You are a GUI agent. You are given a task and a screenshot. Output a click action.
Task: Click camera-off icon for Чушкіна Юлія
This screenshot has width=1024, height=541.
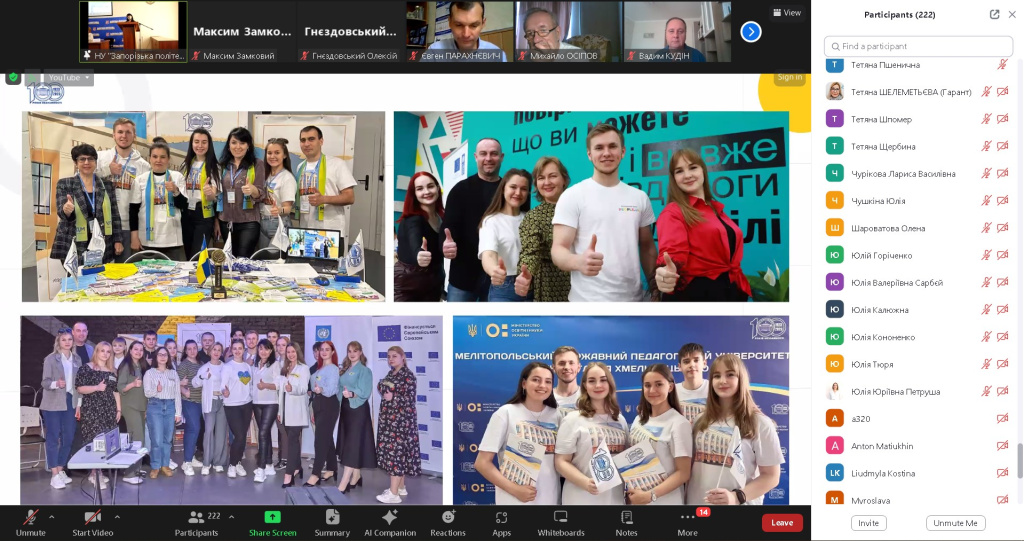point(1002,201)
